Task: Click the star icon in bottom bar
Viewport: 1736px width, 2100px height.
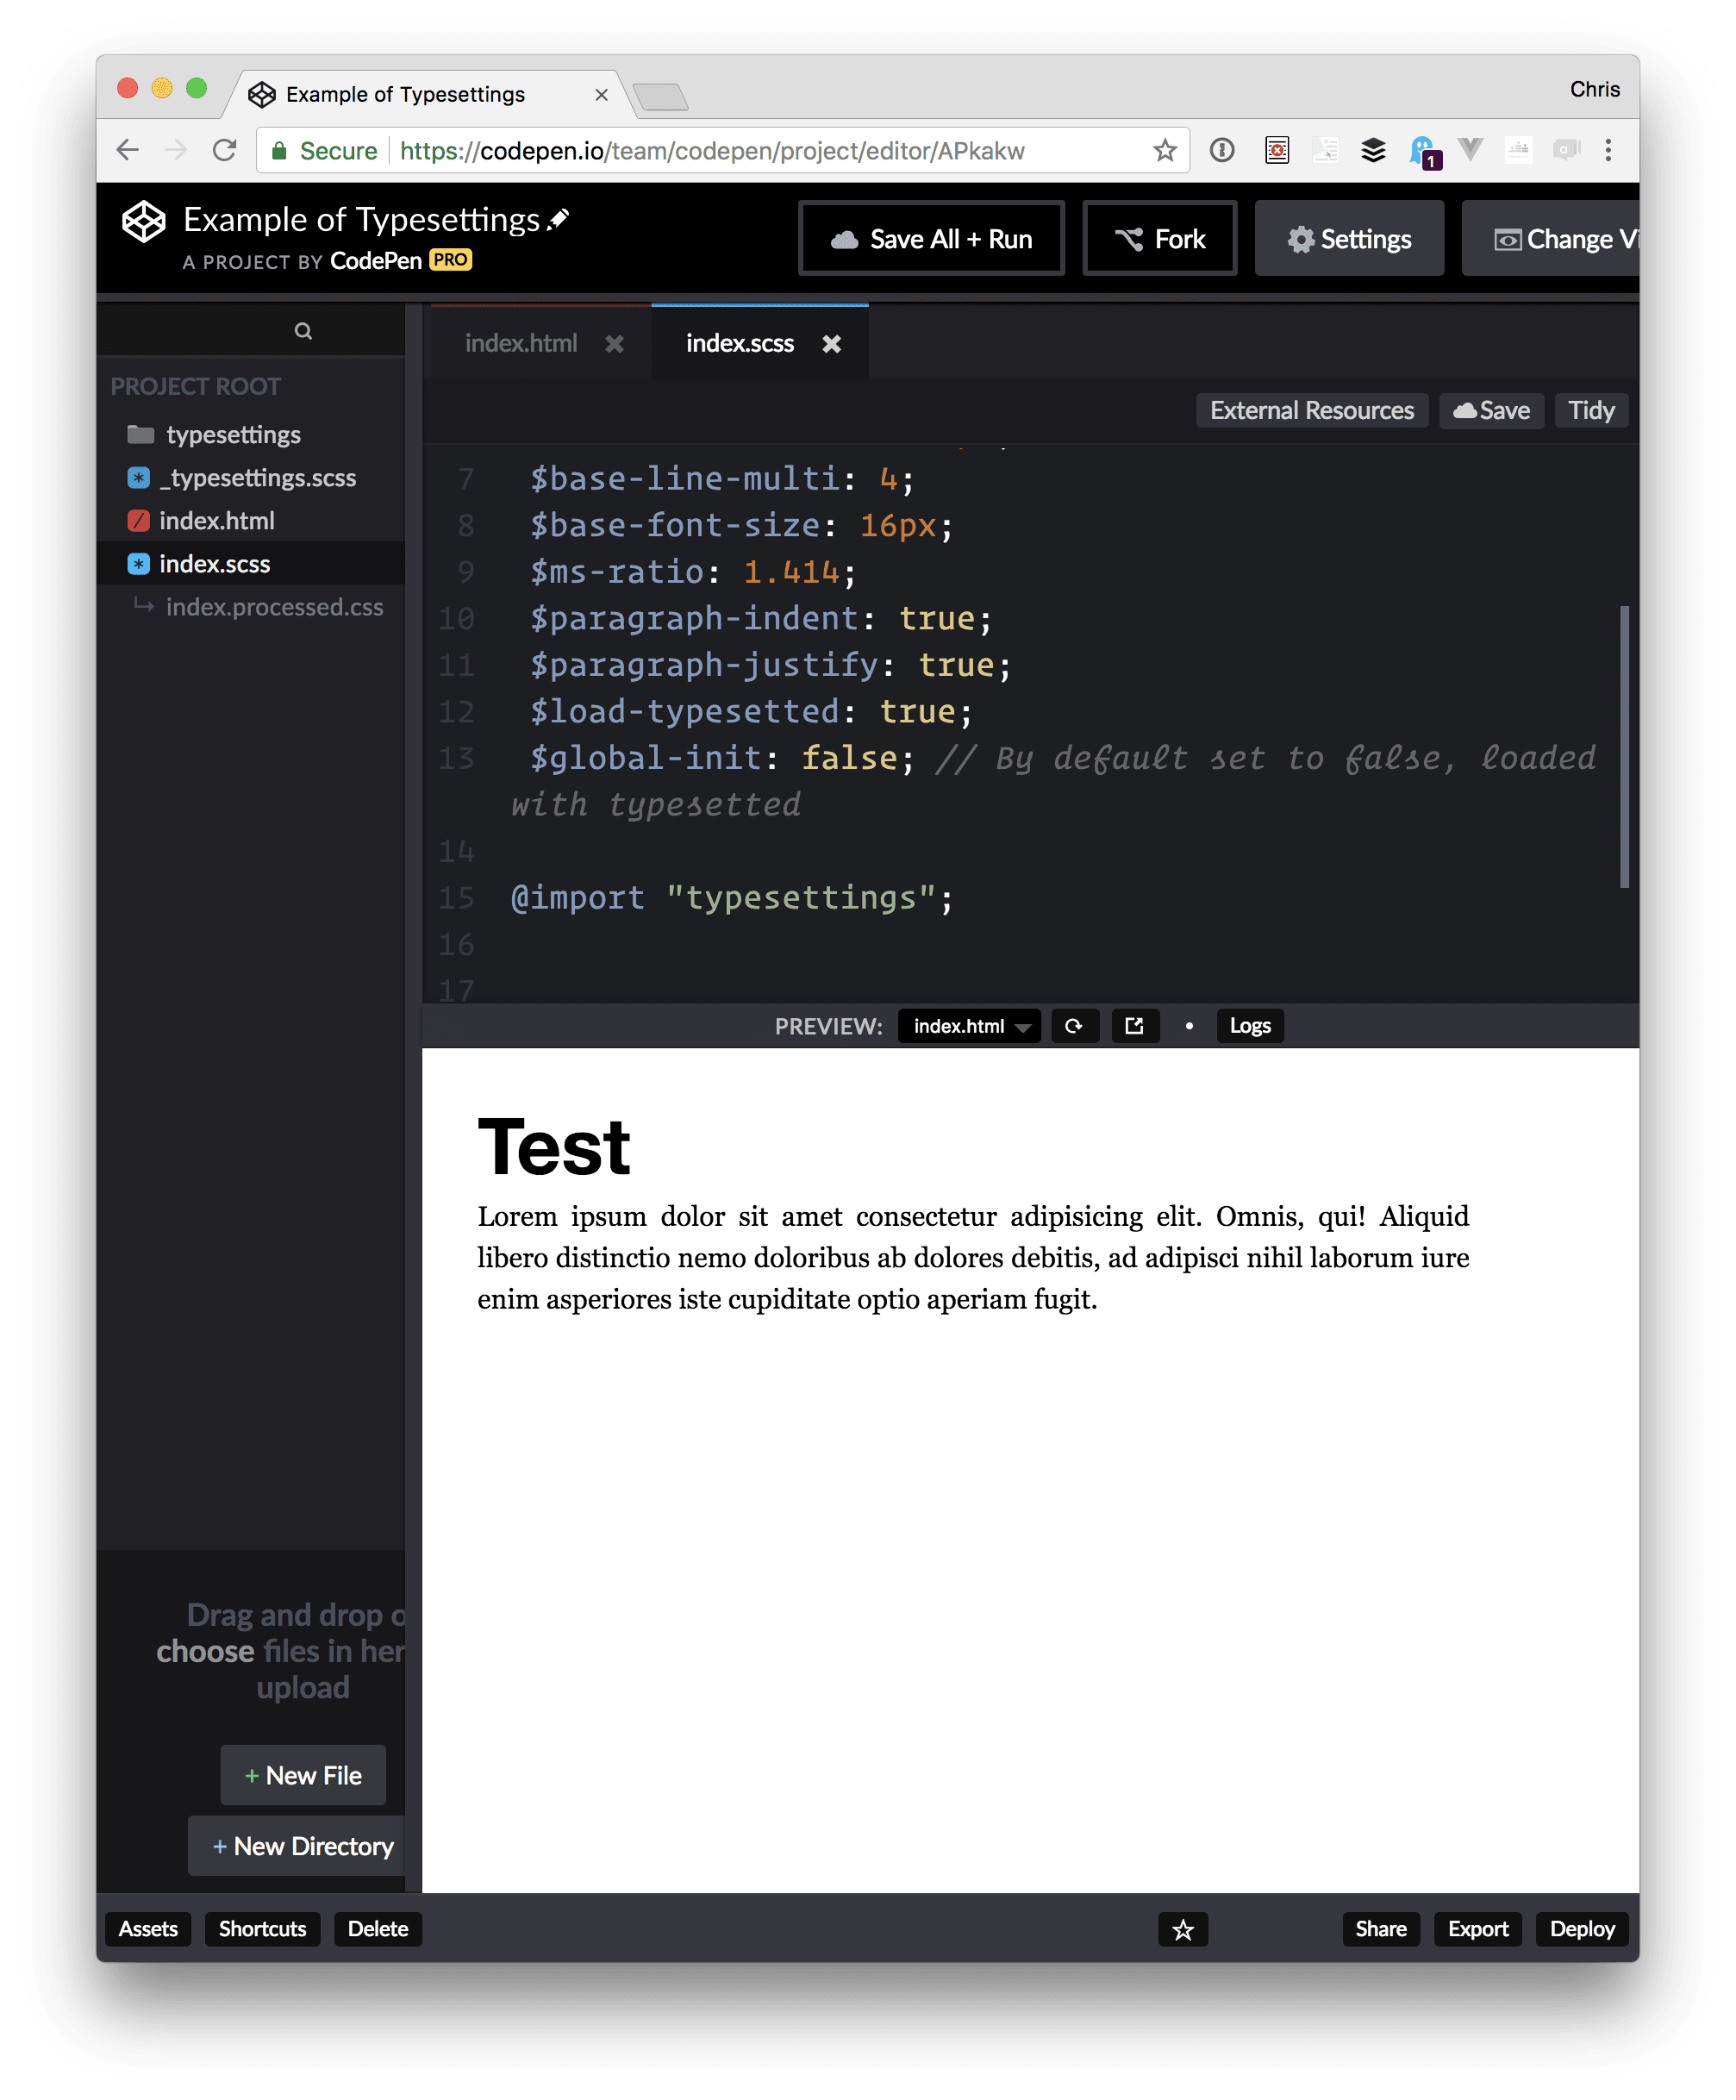Action: (1183, 1930)
